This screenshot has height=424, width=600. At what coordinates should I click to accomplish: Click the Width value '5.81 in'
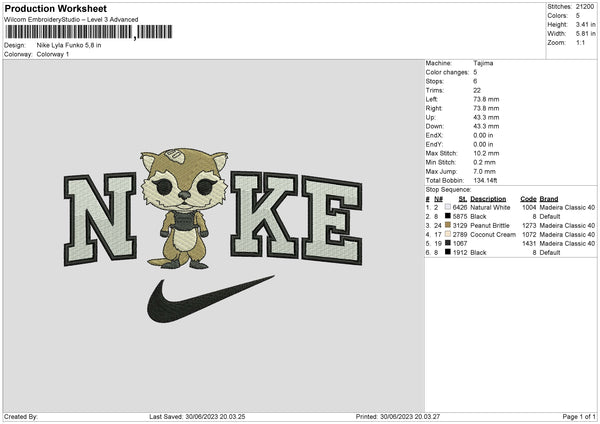tap(586, 34)
